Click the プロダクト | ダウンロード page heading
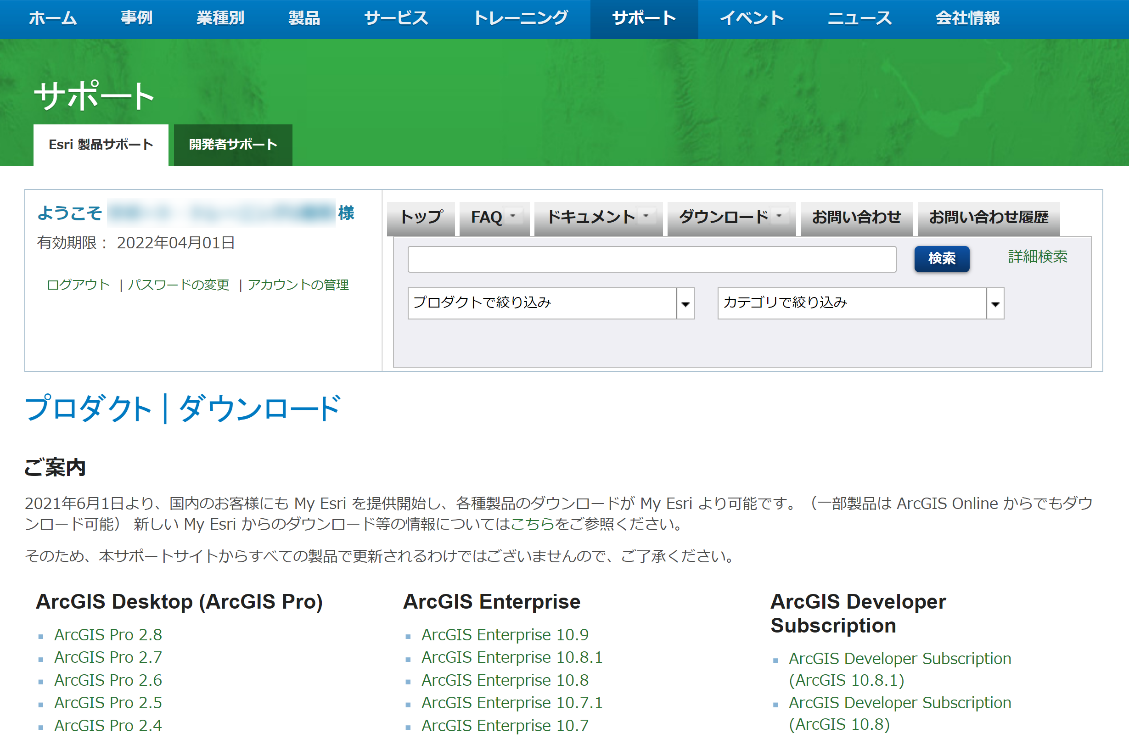 coord(182,409)
